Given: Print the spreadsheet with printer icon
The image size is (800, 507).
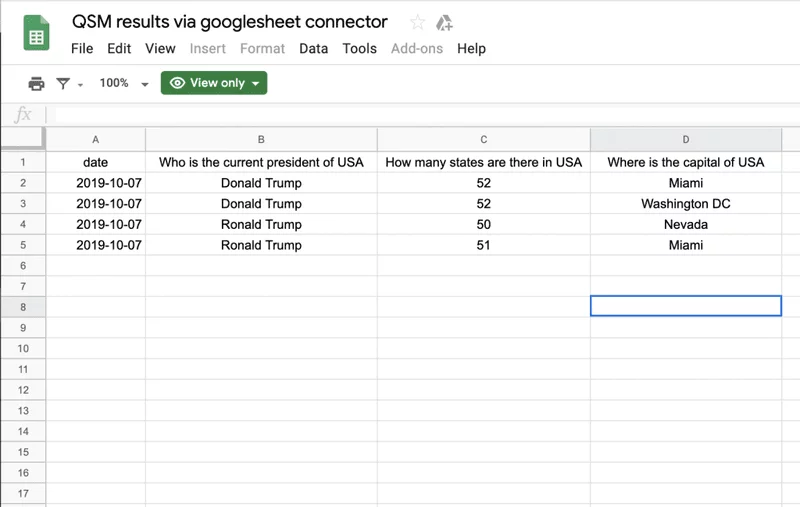Looking at the screenshot, I should pyautogui.click(x=36, y=83).
